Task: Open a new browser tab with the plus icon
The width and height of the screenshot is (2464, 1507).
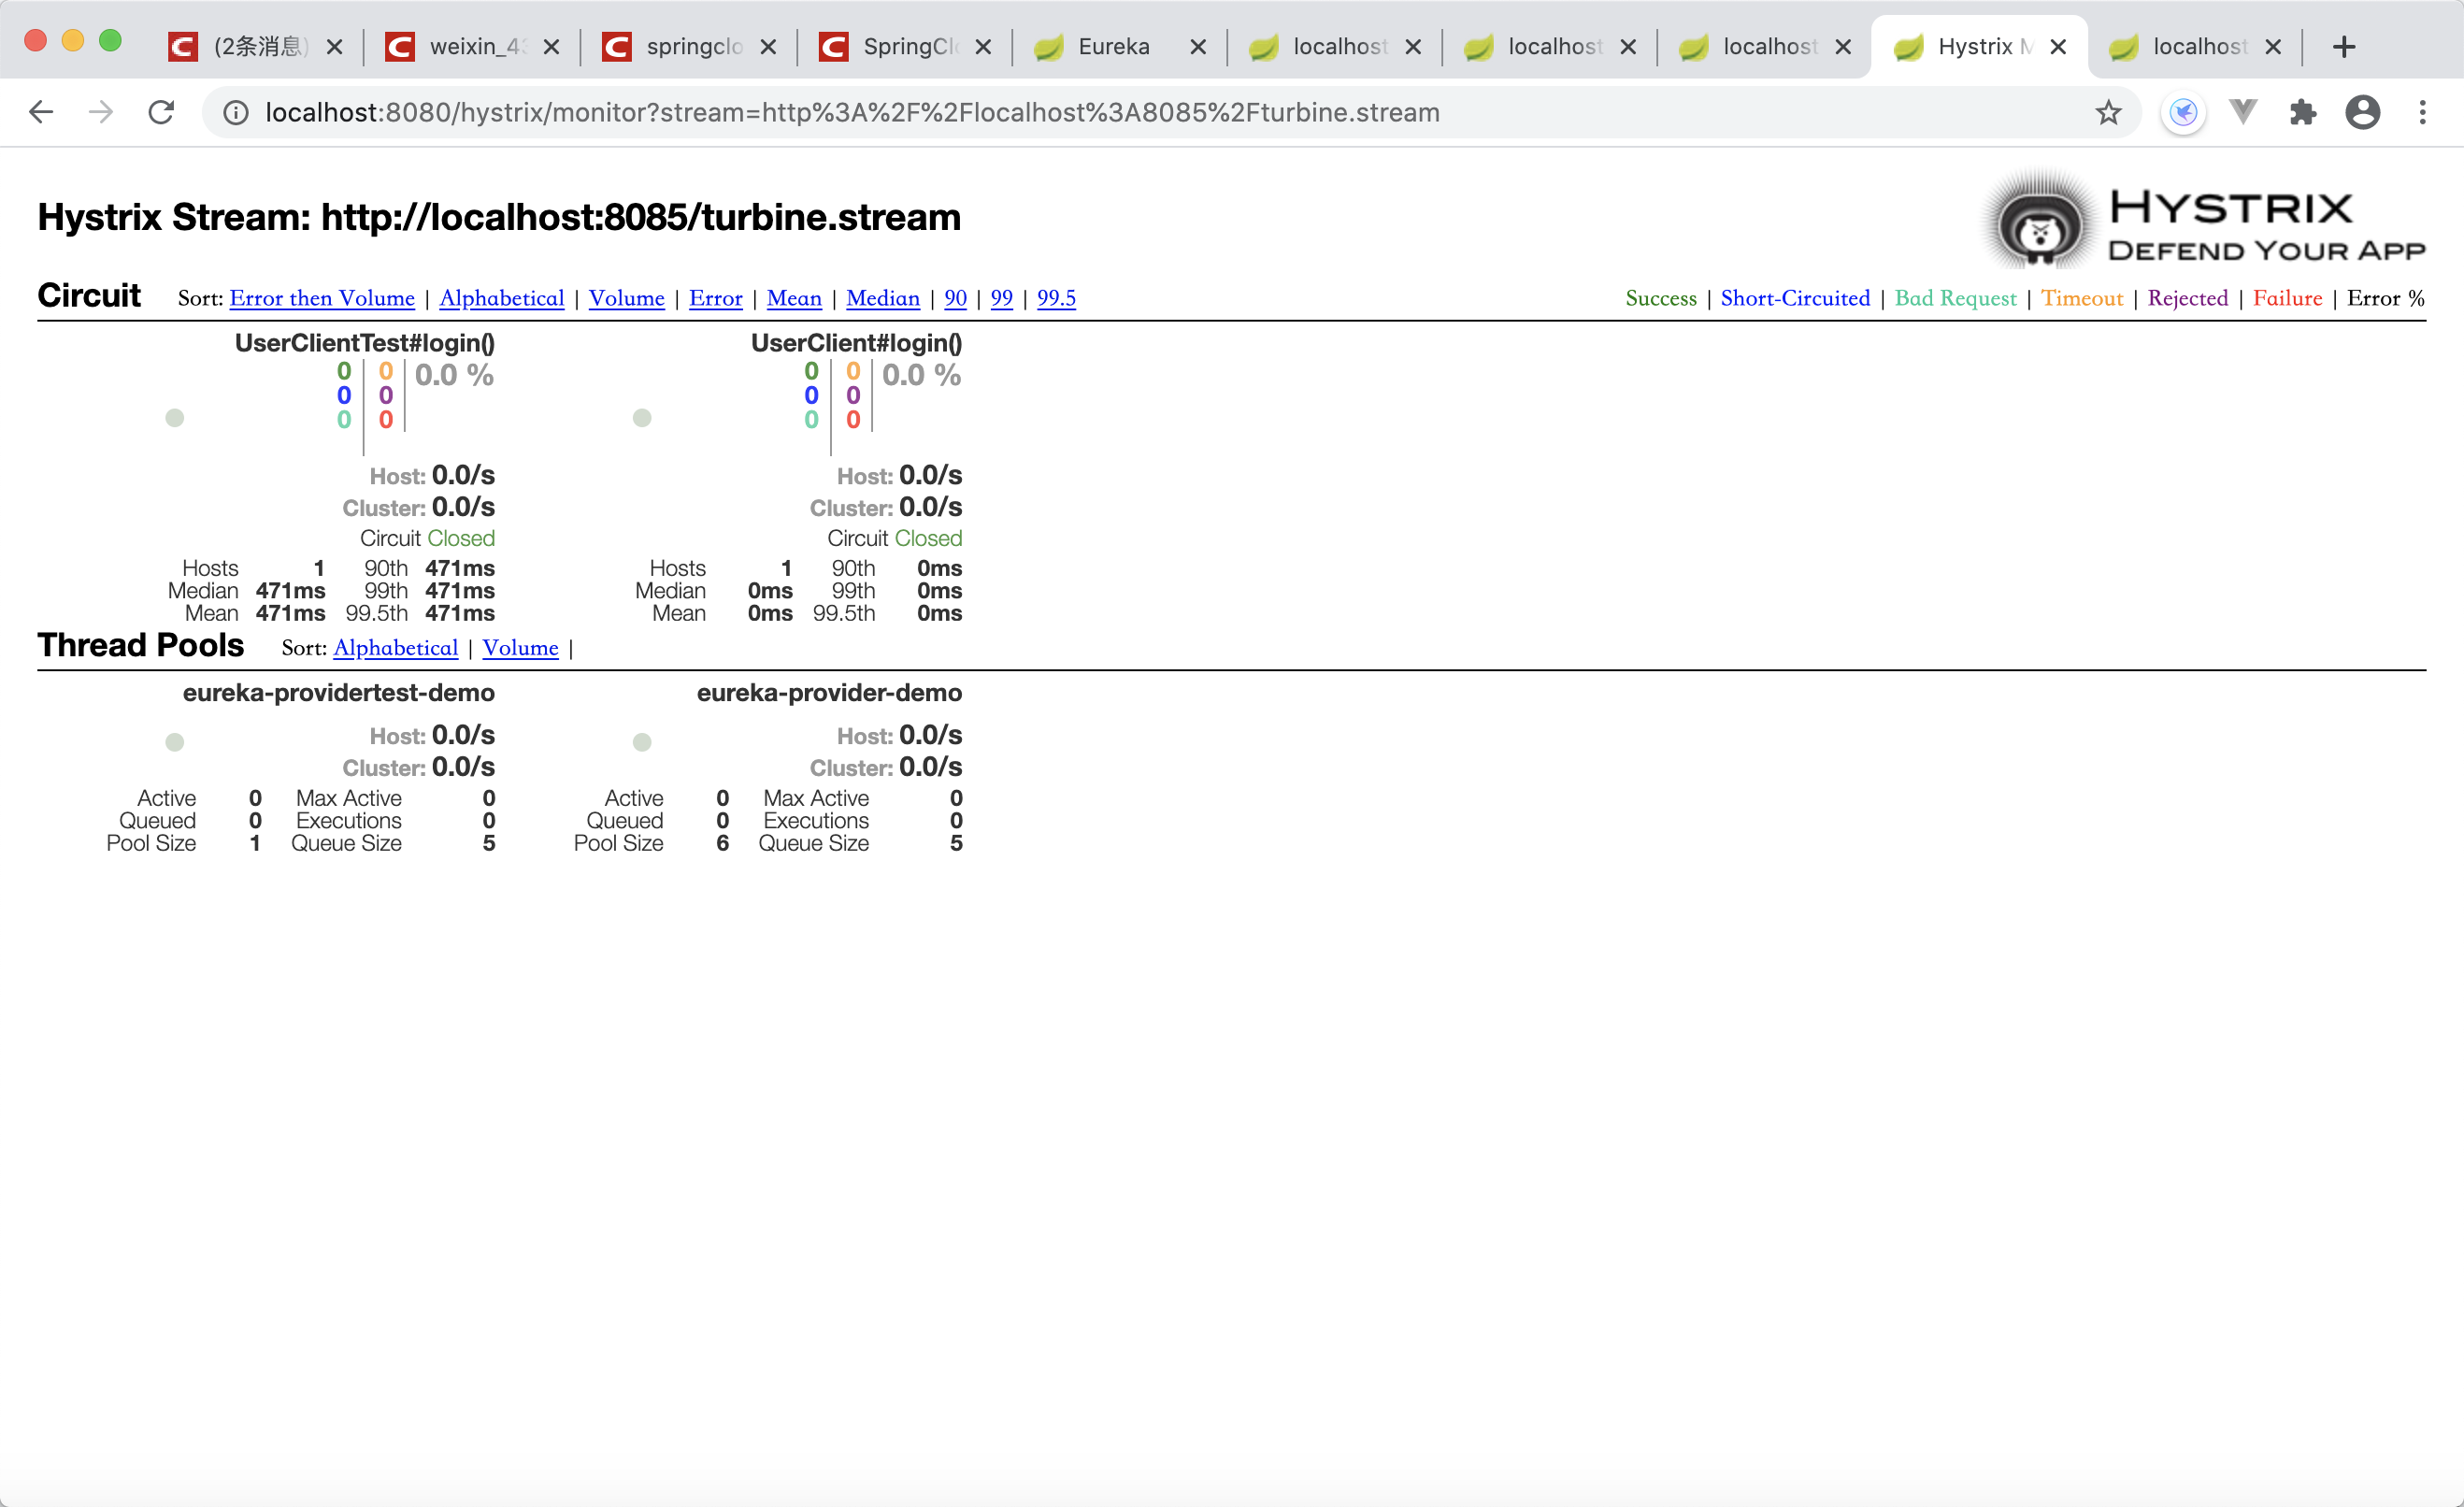Action: click(2344, 46)
